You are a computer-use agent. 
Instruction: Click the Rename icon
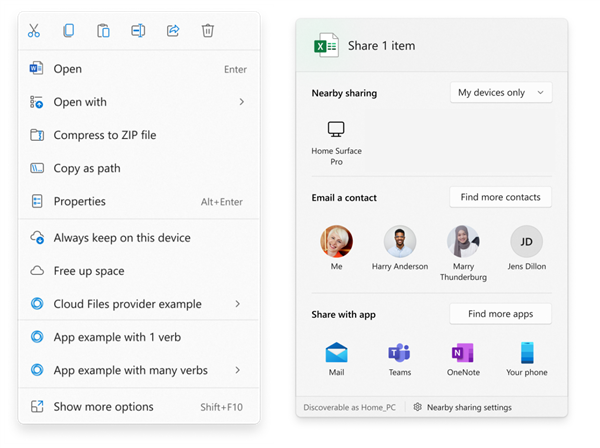138,30
